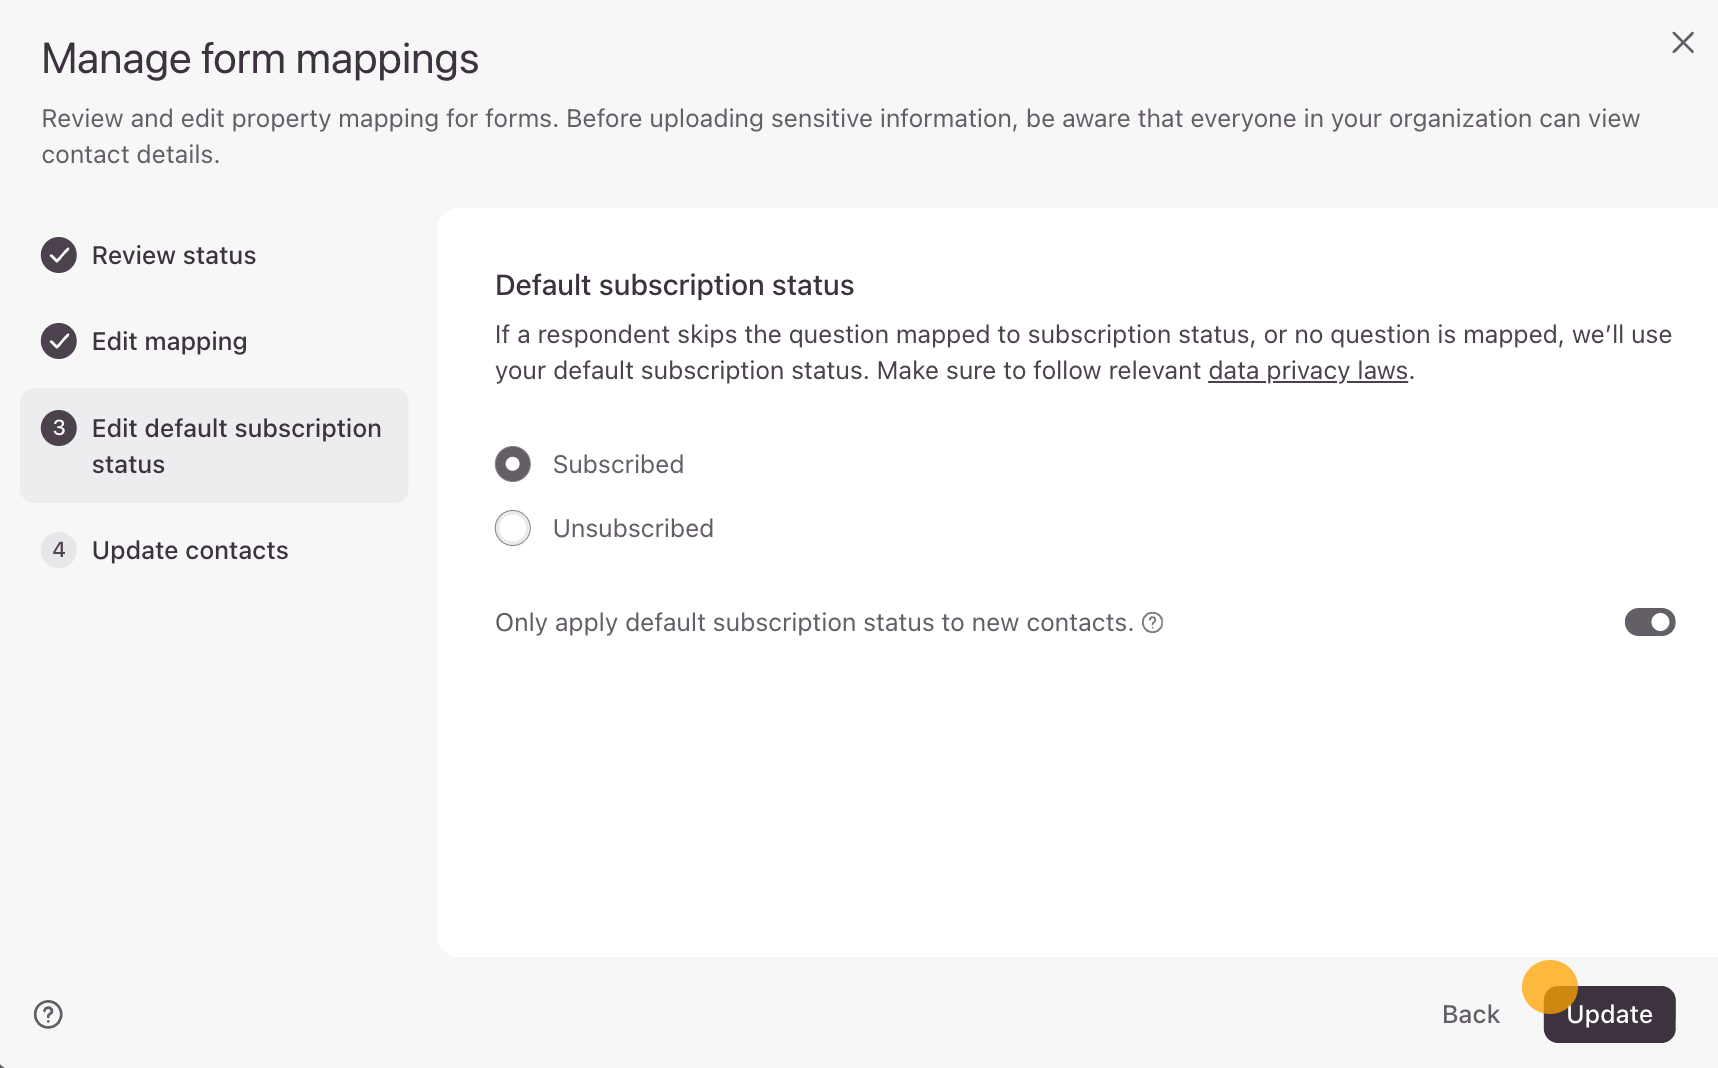Open the help icon at bottom left
The width and height of the screenshot is (1718, 1068).
pos(48,1014)
